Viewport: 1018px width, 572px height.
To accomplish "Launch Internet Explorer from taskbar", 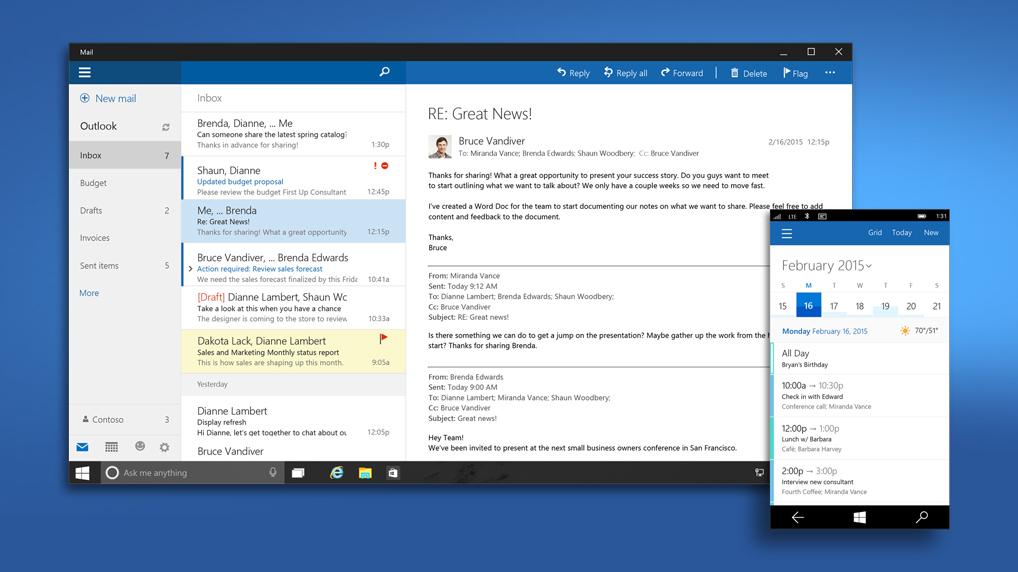I will click(x=336, y=473).
